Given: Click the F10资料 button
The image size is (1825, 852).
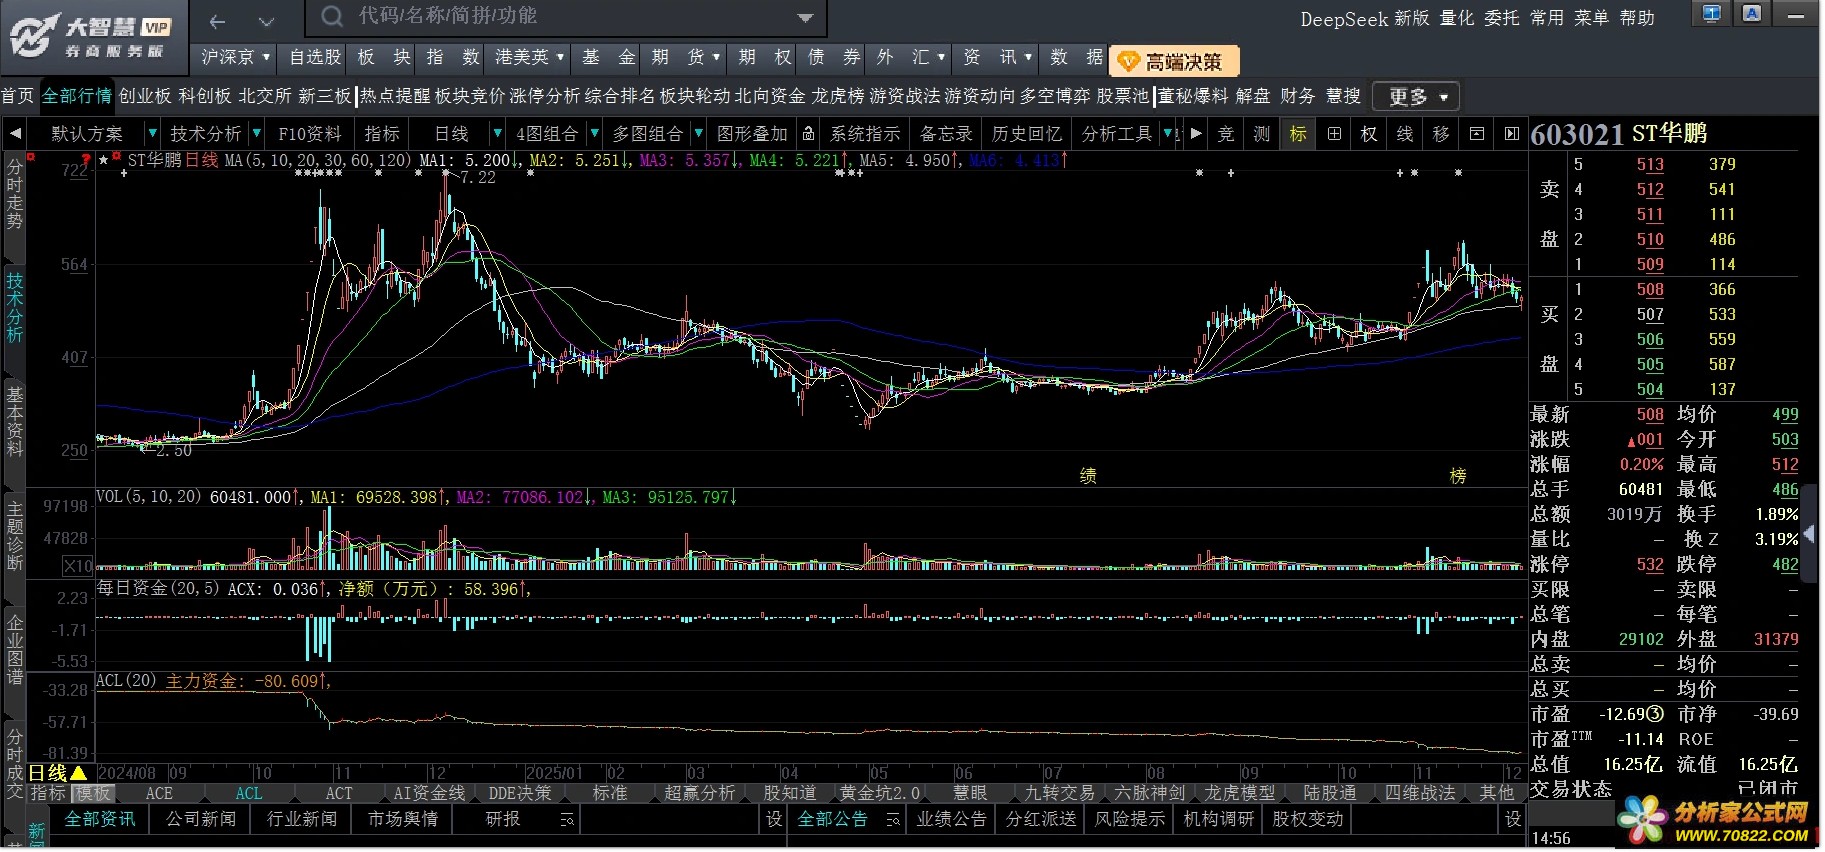Looking at the screenshot, I should [x=309, y=134].
